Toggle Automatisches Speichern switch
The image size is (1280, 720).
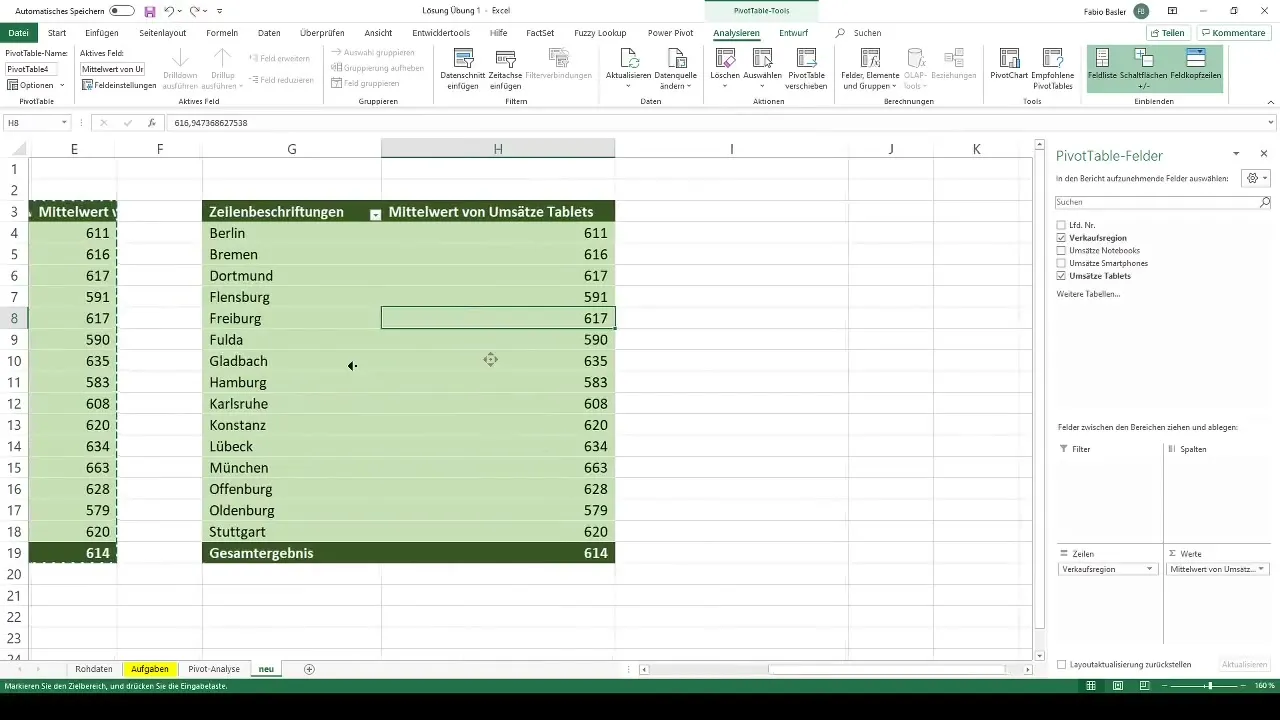122,10
